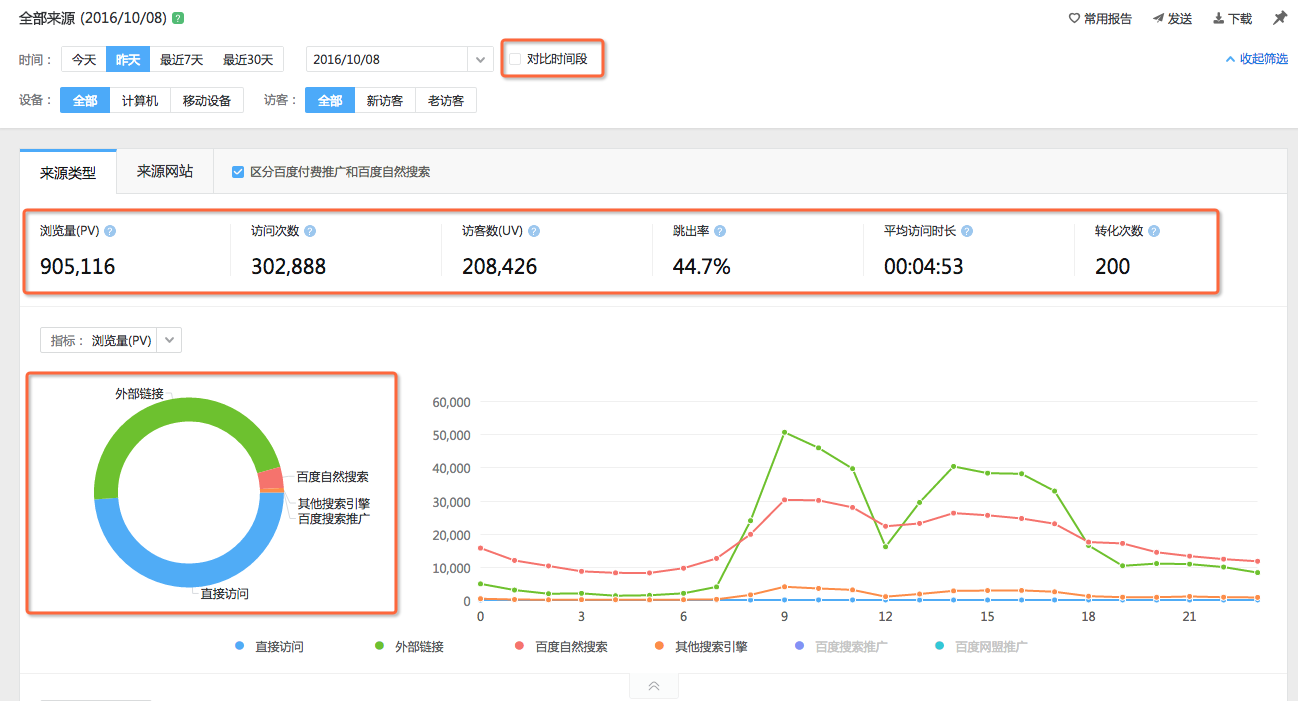Screen dimensions: 1298x701
Task: Collapse filters with 收起筛选
Action: coord(1256,59)
